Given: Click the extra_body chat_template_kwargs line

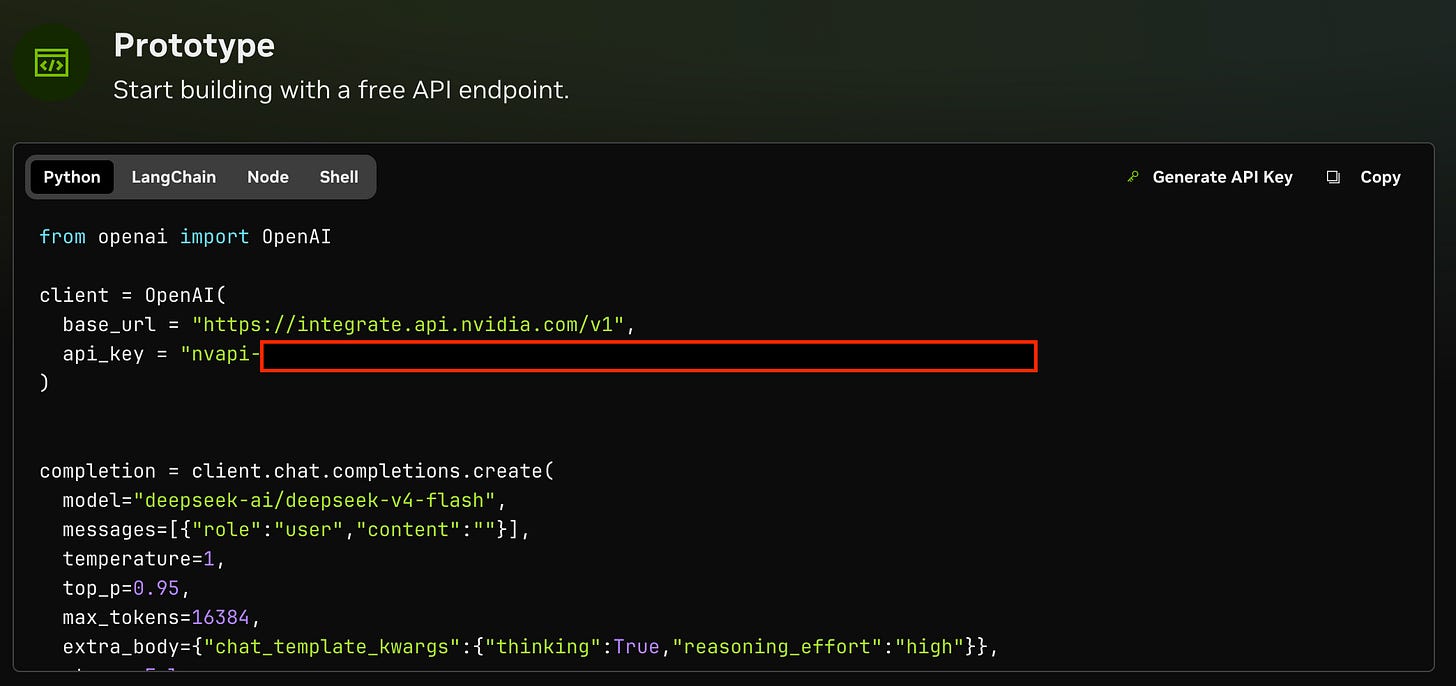Looking at the screenshot, I should (531, 647).
